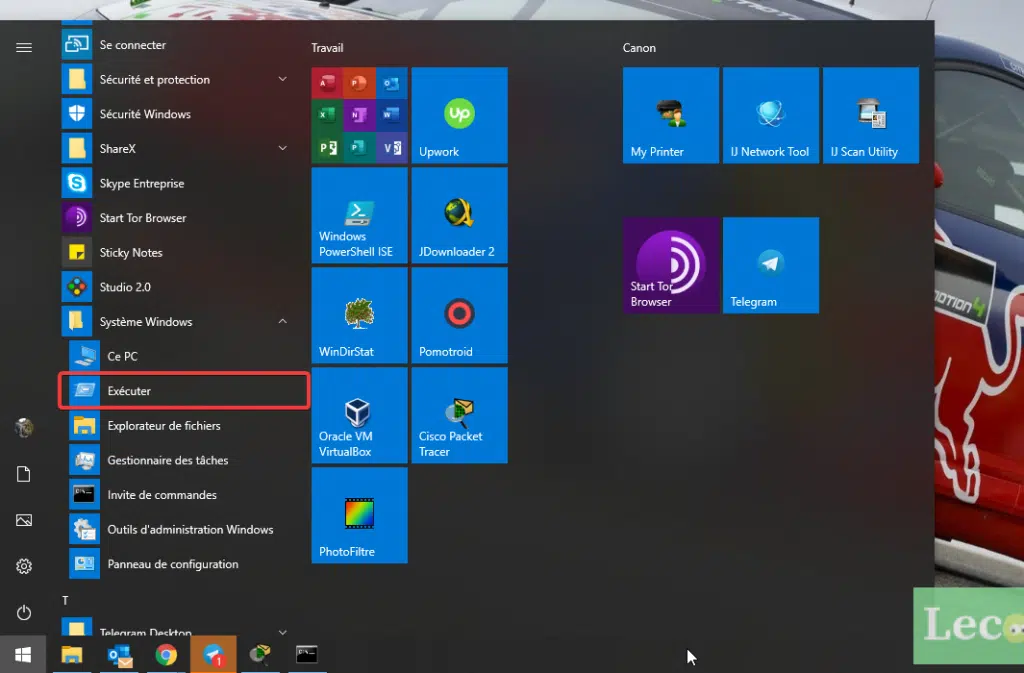Open Sécurité Windows app

[178, 114]
